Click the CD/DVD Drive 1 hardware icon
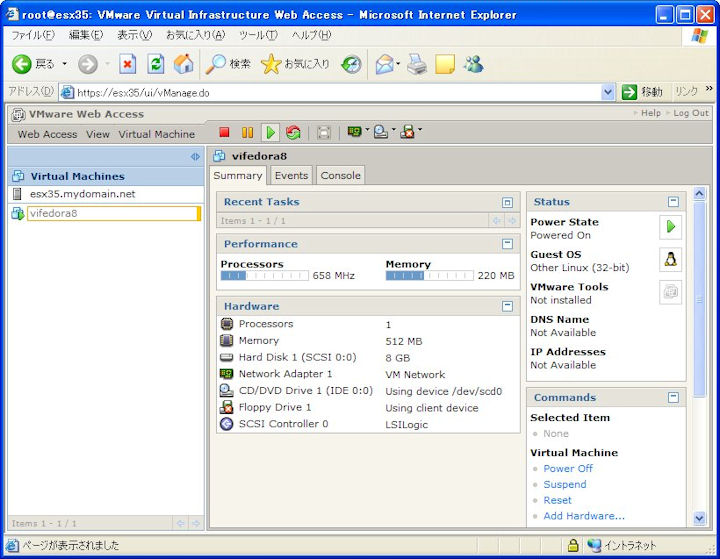The image size is (720, 559). (x=226, y=390)
